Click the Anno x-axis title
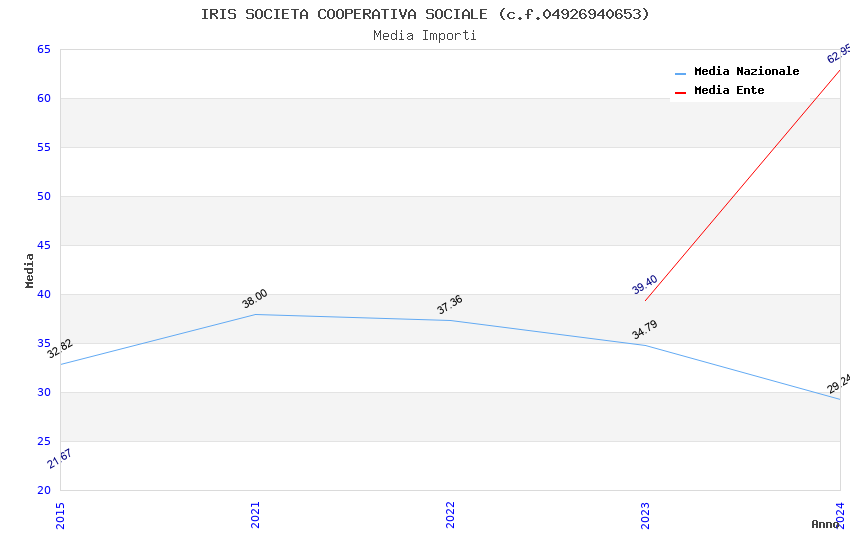This screenshot has width=850, height=550. coord(825,524)
